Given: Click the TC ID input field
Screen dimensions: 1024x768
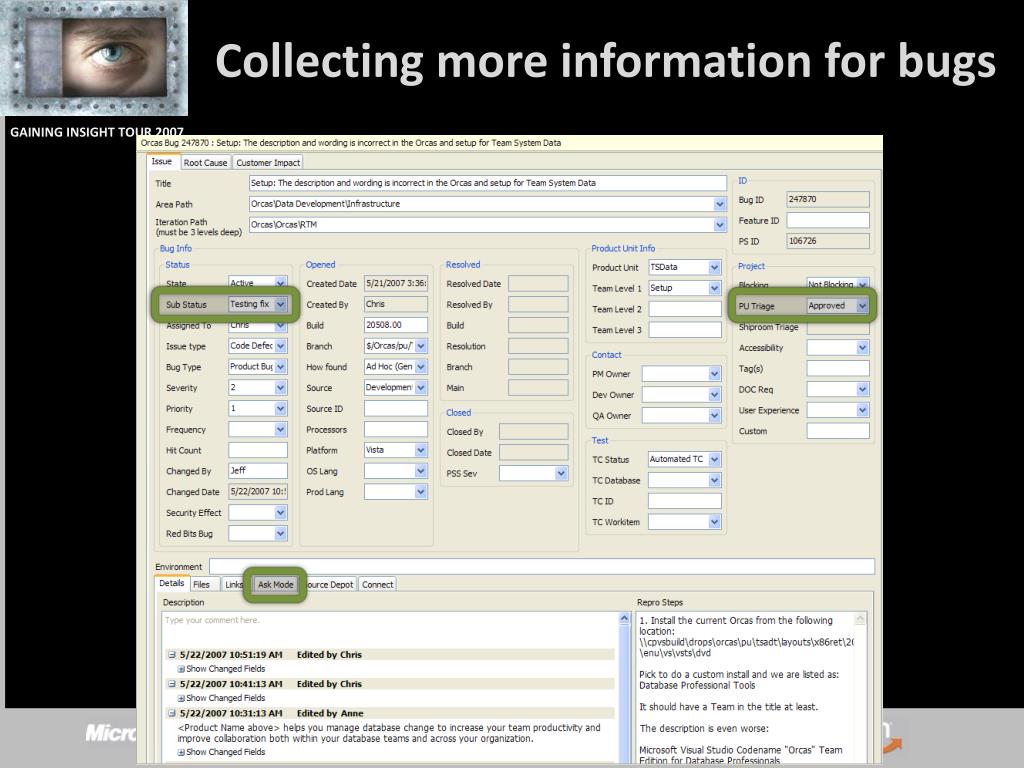Looking at the screenshot, I should 684,502.
